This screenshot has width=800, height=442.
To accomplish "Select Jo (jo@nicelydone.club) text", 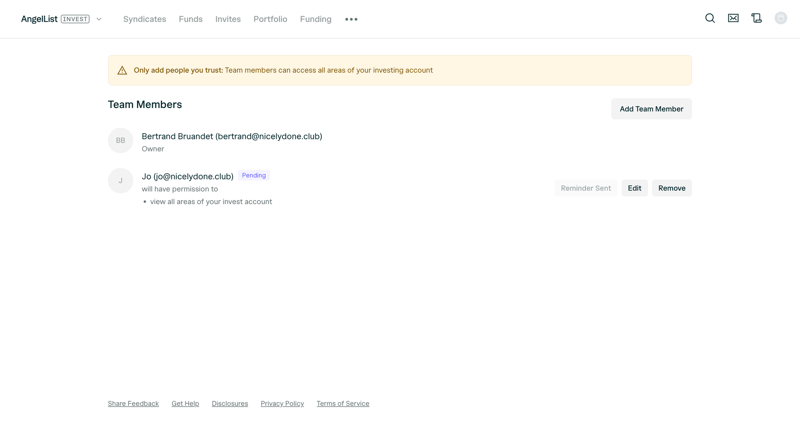I will [187, 176].
